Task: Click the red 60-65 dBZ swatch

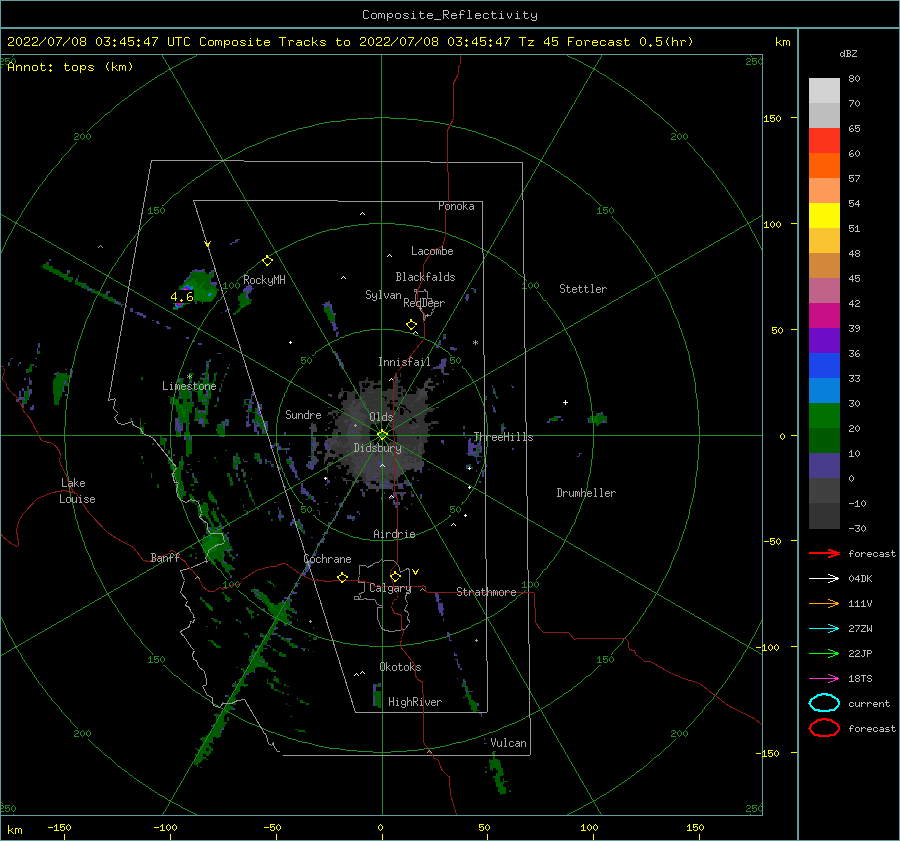Action: tap(824, 141)
